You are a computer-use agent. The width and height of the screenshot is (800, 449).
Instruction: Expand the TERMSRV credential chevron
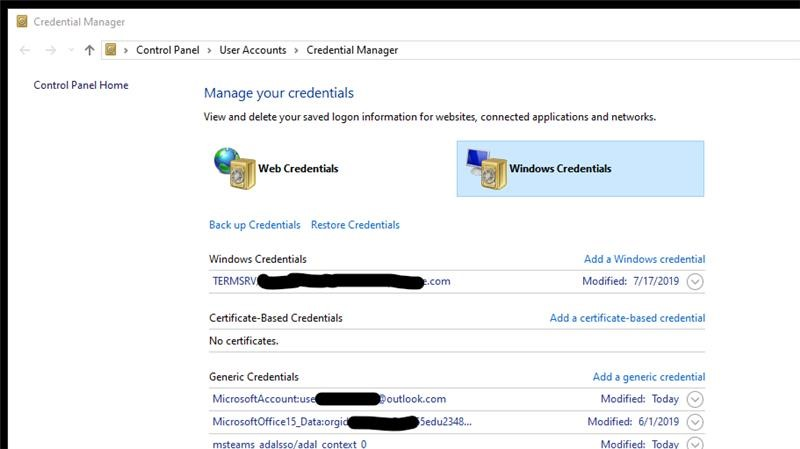[695, 282]
